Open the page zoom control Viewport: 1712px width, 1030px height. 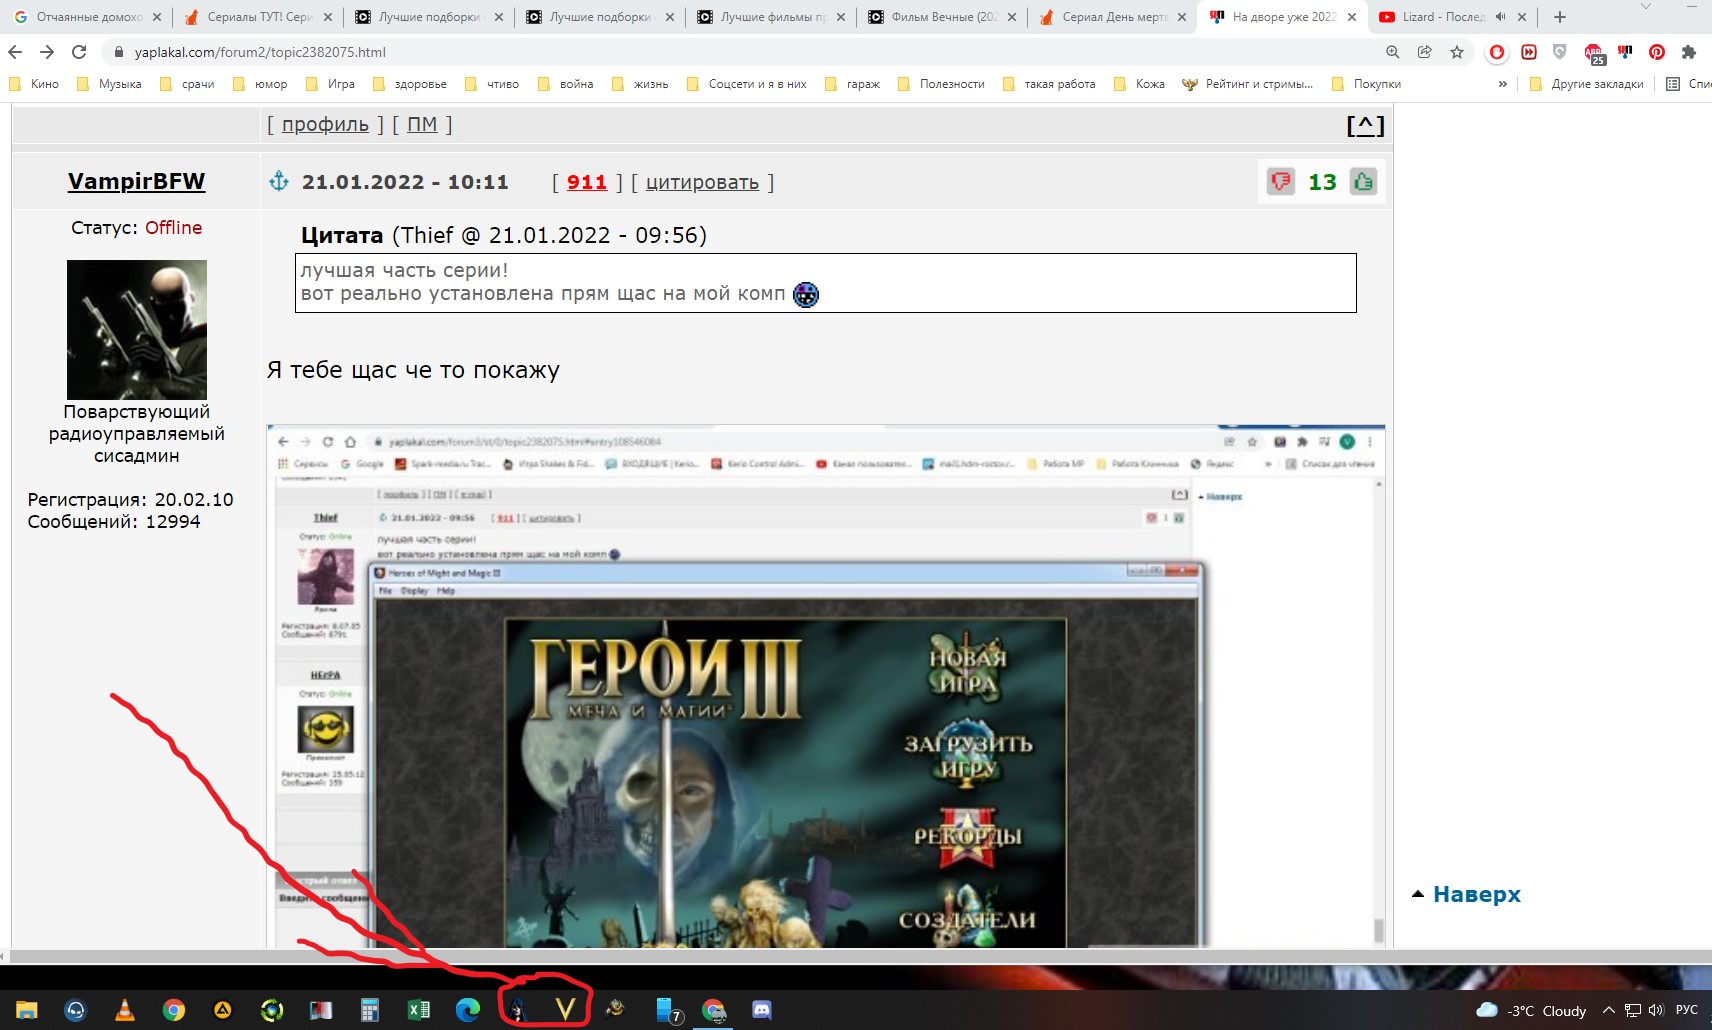[1393, 52]
